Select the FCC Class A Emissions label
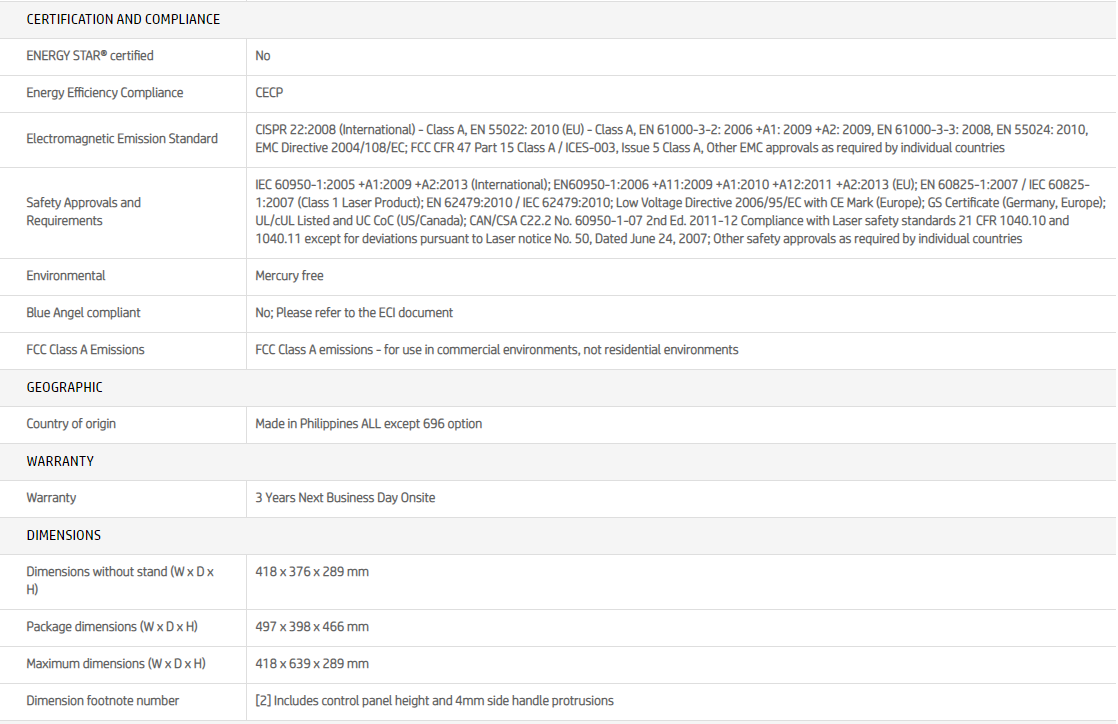Screen dimensions: 1118x724 (85, 350)
